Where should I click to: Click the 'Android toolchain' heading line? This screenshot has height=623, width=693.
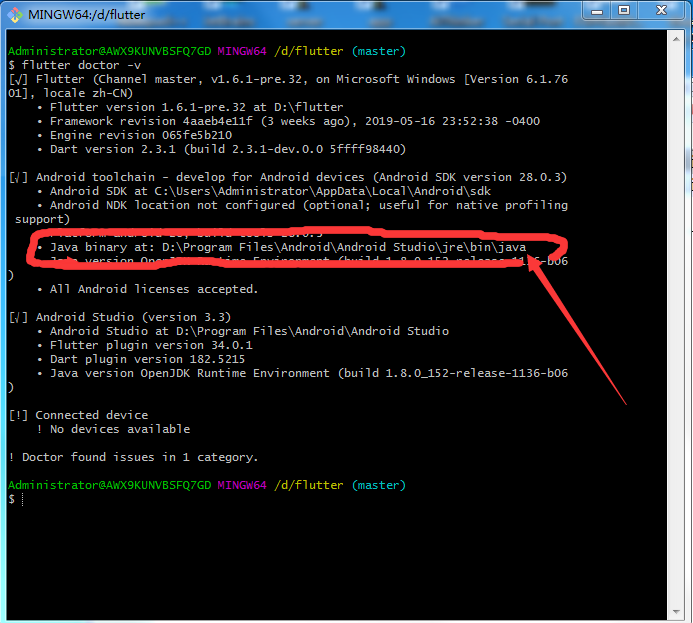[288, 178]
